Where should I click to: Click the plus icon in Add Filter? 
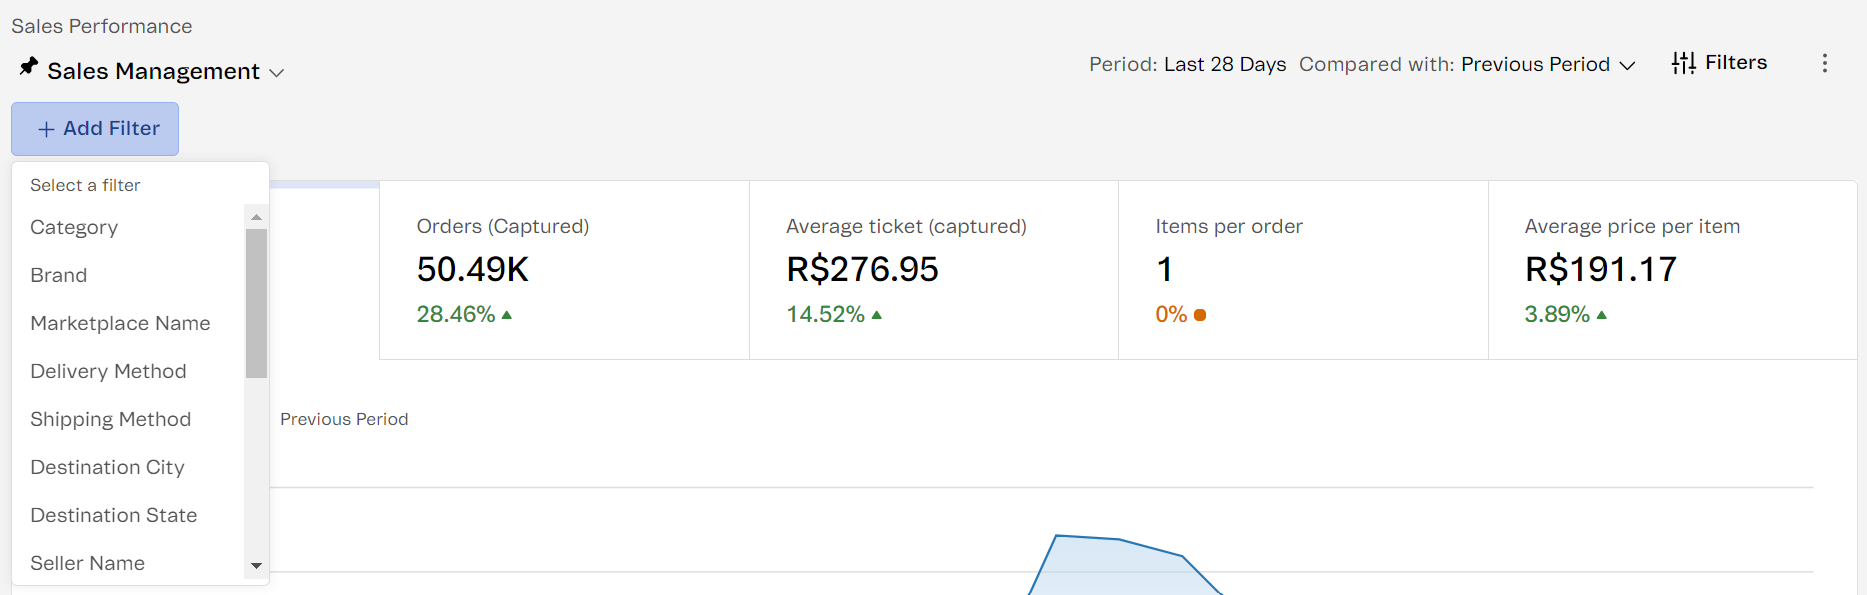click(x=46, y=129)
